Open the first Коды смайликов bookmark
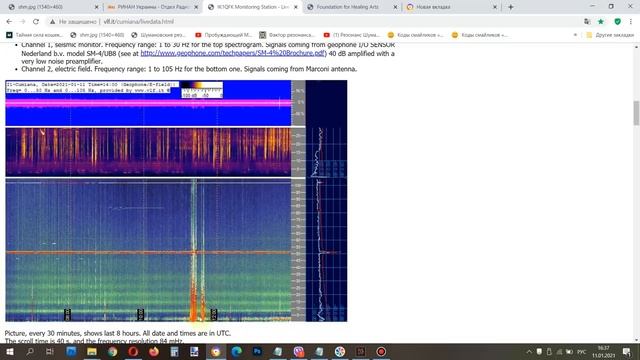640x360 pixels. 416,35
